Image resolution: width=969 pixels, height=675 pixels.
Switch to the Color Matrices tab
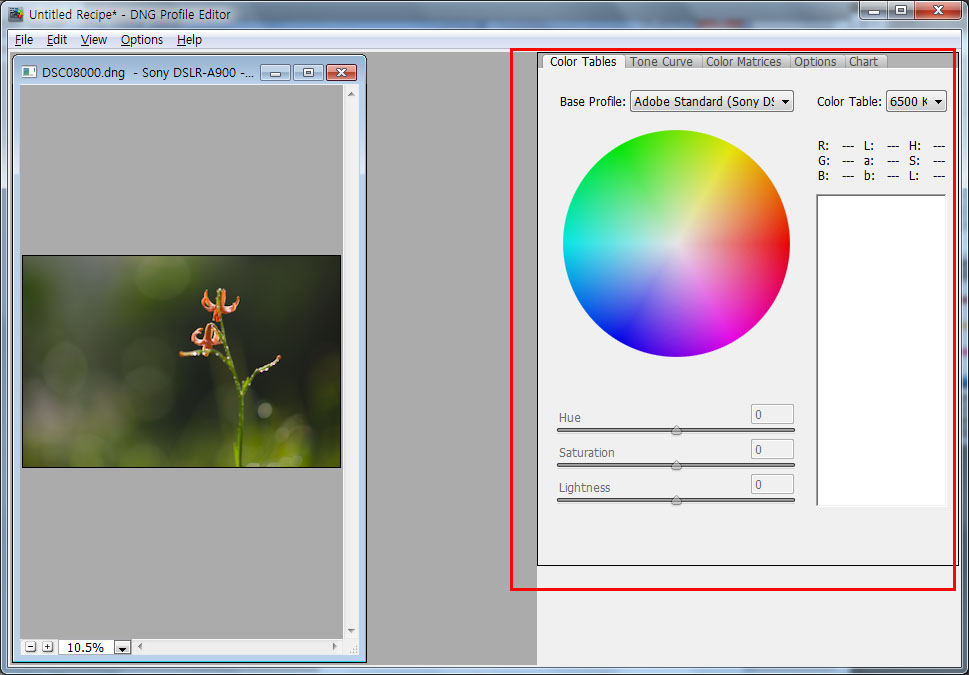coord(743,62)
